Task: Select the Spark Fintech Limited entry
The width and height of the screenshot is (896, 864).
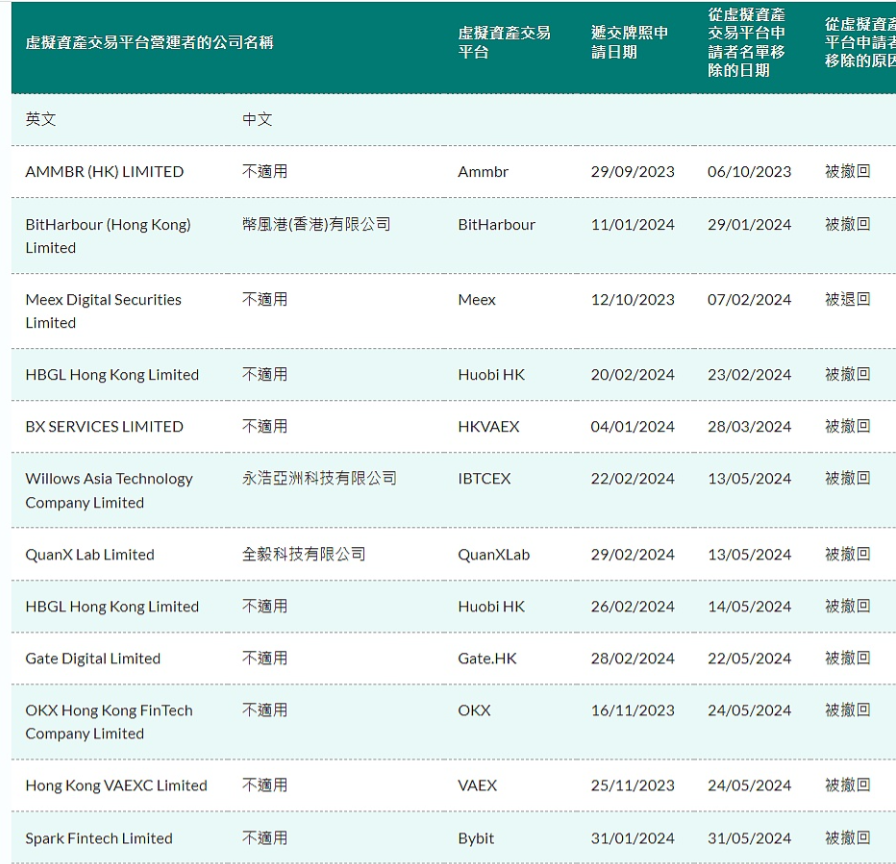Action: pos(98,839)
